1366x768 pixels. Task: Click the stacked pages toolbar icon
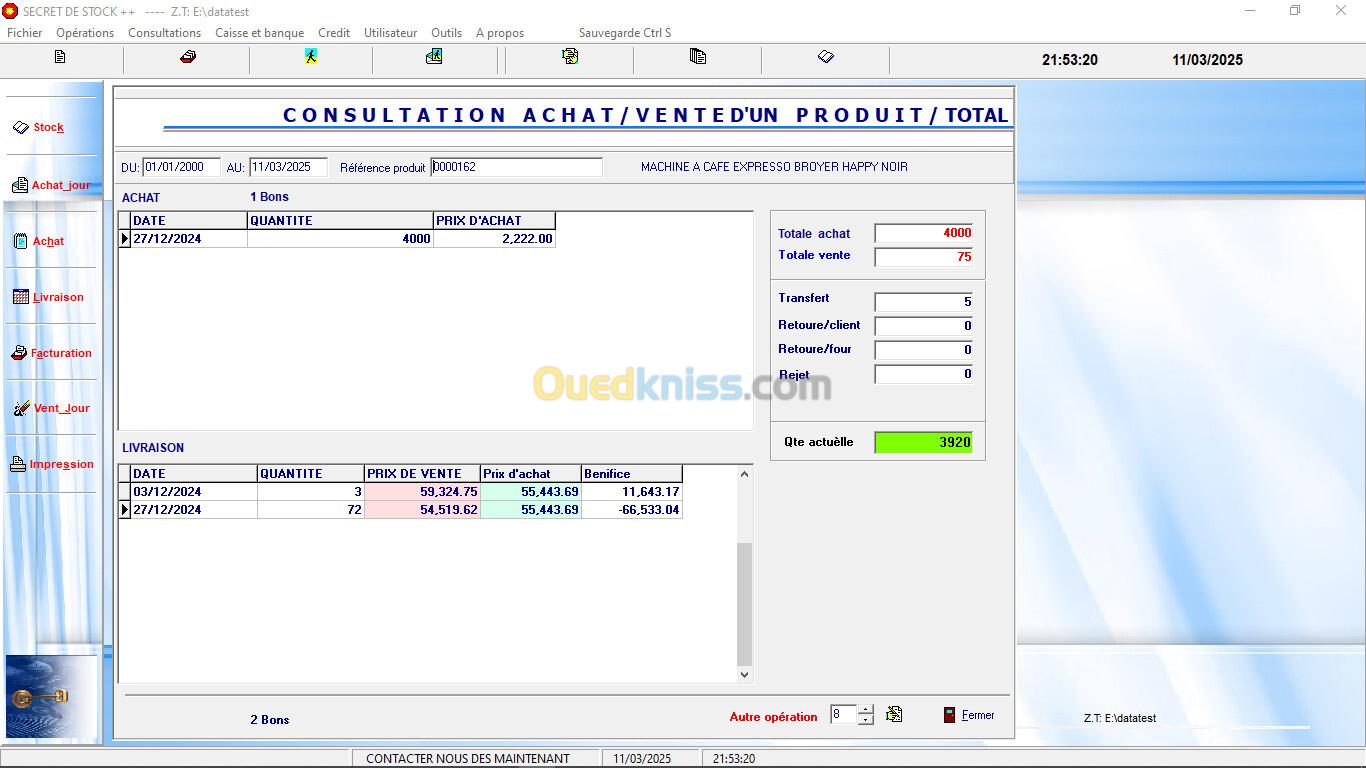[698, 57]
